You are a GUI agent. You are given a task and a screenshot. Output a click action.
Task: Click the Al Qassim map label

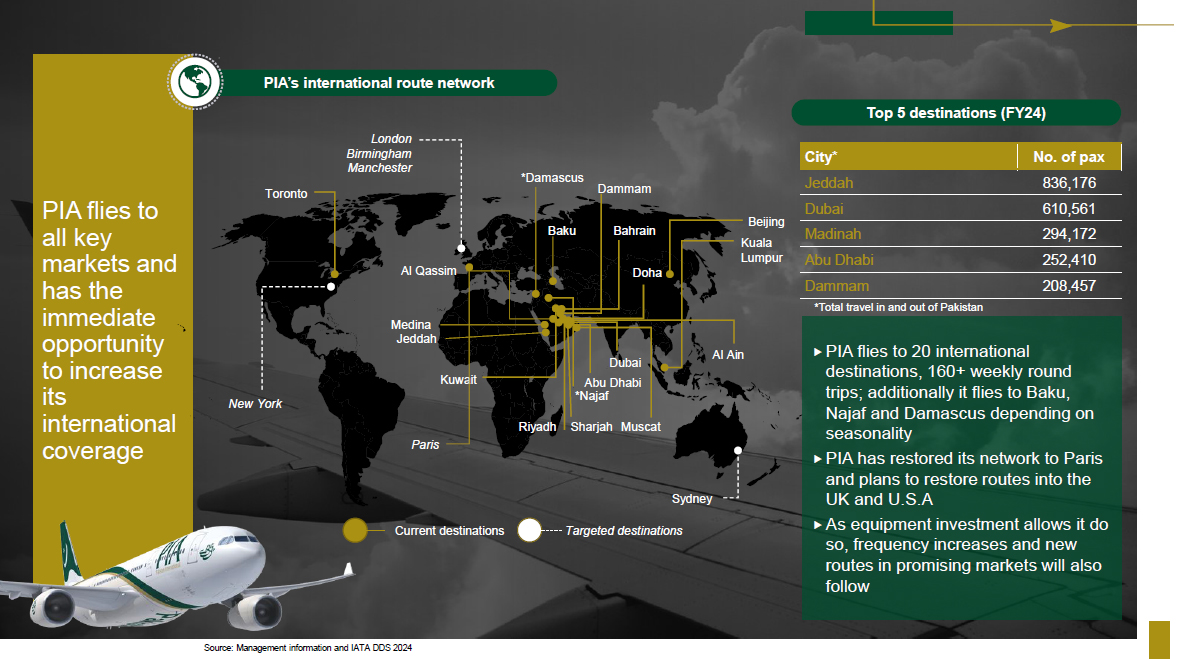click(x=428, y=270)
